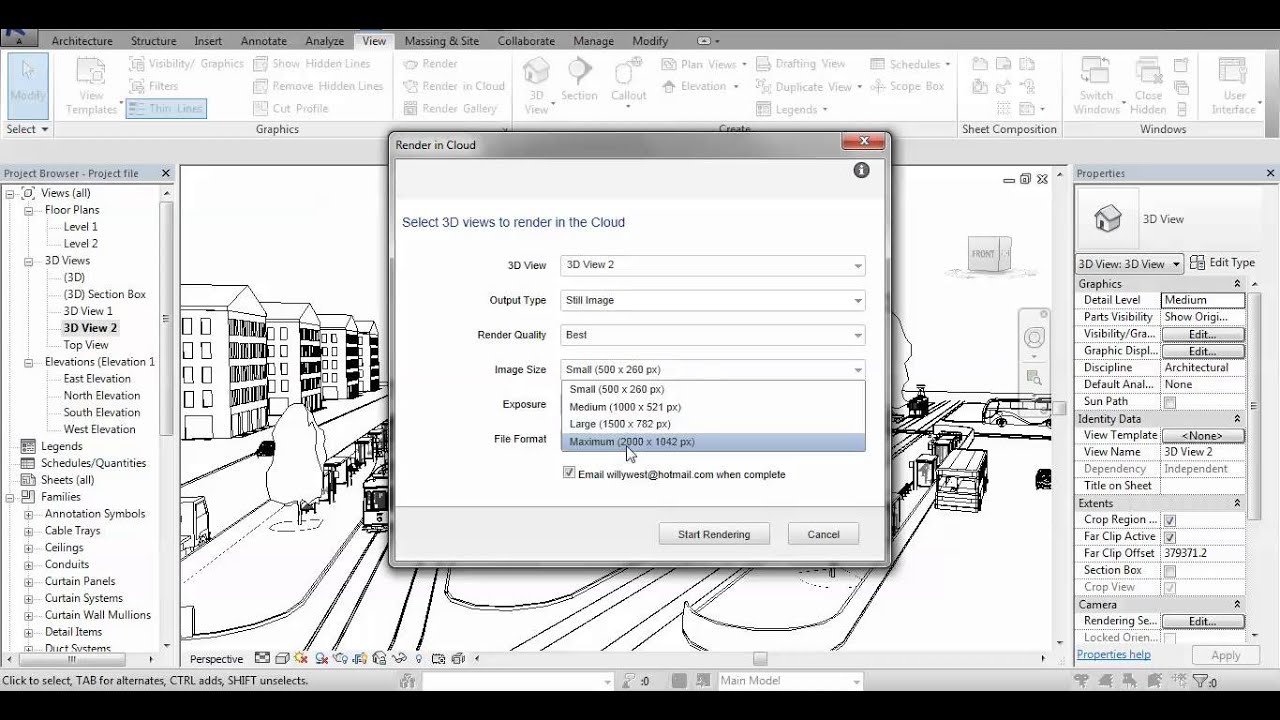Viewport: 1280px width, 720px height.
Task: Switch to the Massing & Site tab
Action: click(441, 41)
